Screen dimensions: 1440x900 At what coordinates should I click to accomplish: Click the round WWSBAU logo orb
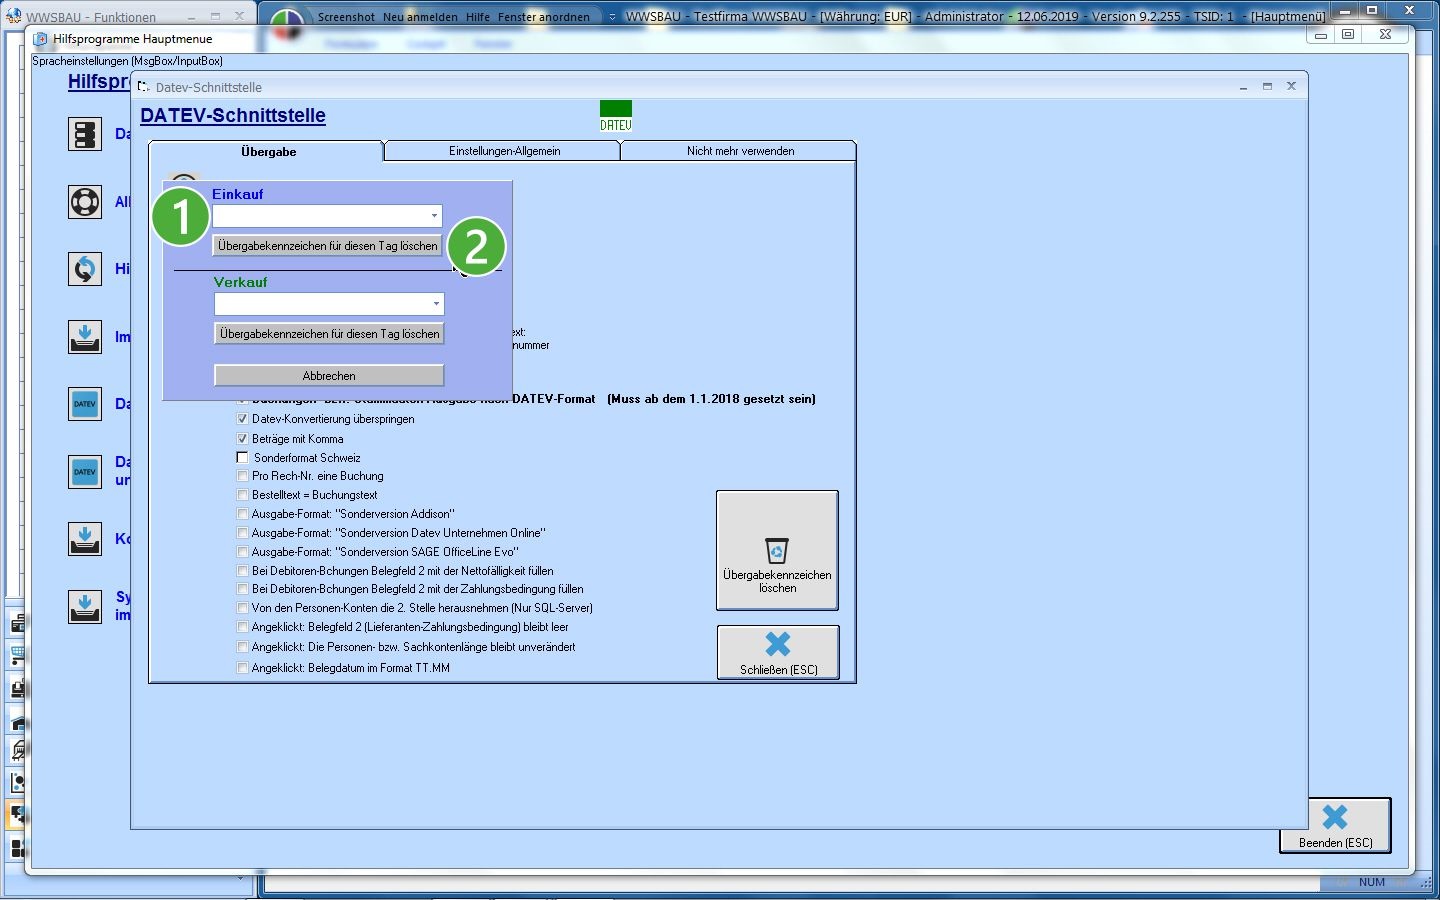287,25
